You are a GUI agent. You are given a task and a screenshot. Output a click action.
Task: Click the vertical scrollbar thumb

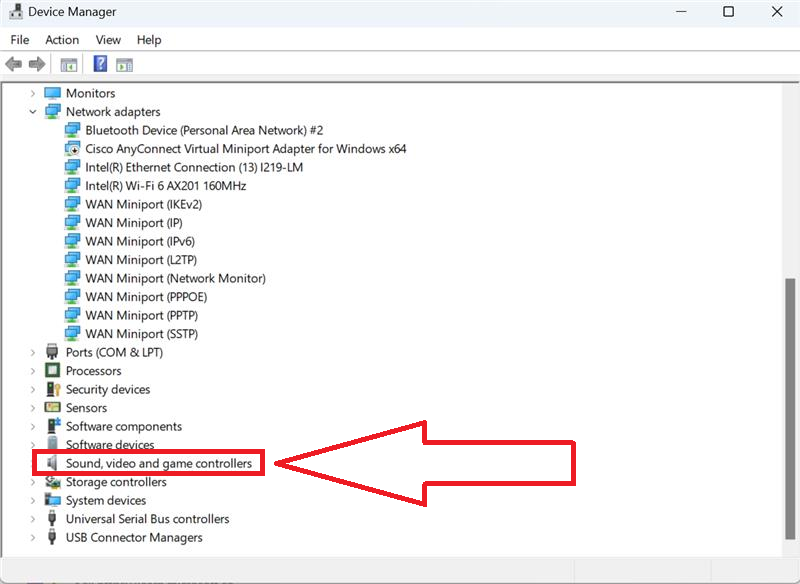tap(790, 408)
